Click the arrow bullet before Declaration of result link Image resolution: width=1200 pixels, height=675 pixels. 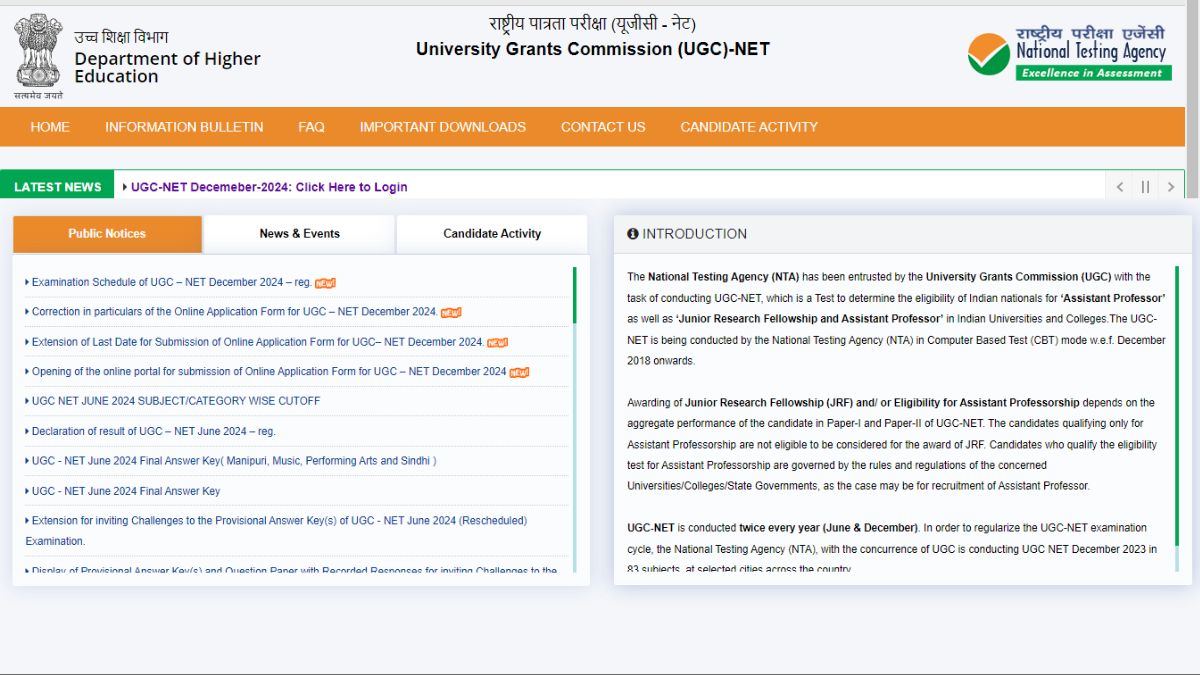click(x=27, y=431)
